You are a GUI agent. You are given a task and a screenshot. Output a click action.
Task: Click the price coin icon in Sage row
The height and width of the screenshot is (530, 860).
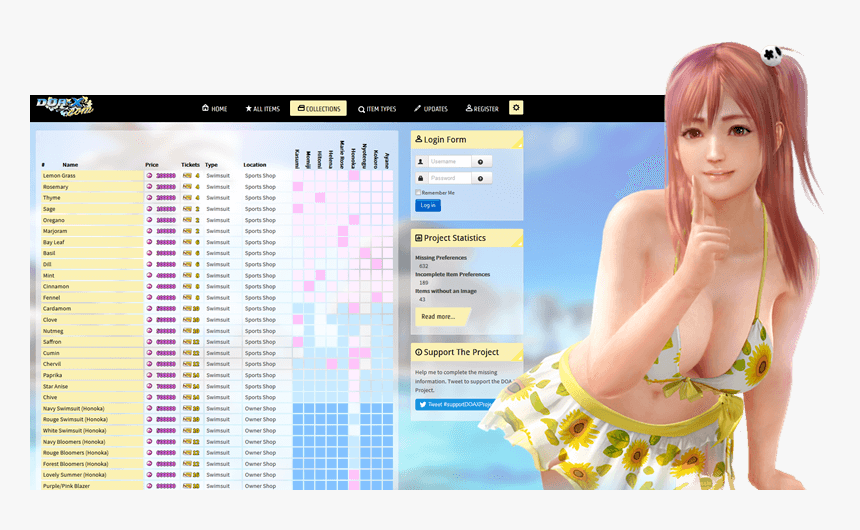click(x=149, y=209)
